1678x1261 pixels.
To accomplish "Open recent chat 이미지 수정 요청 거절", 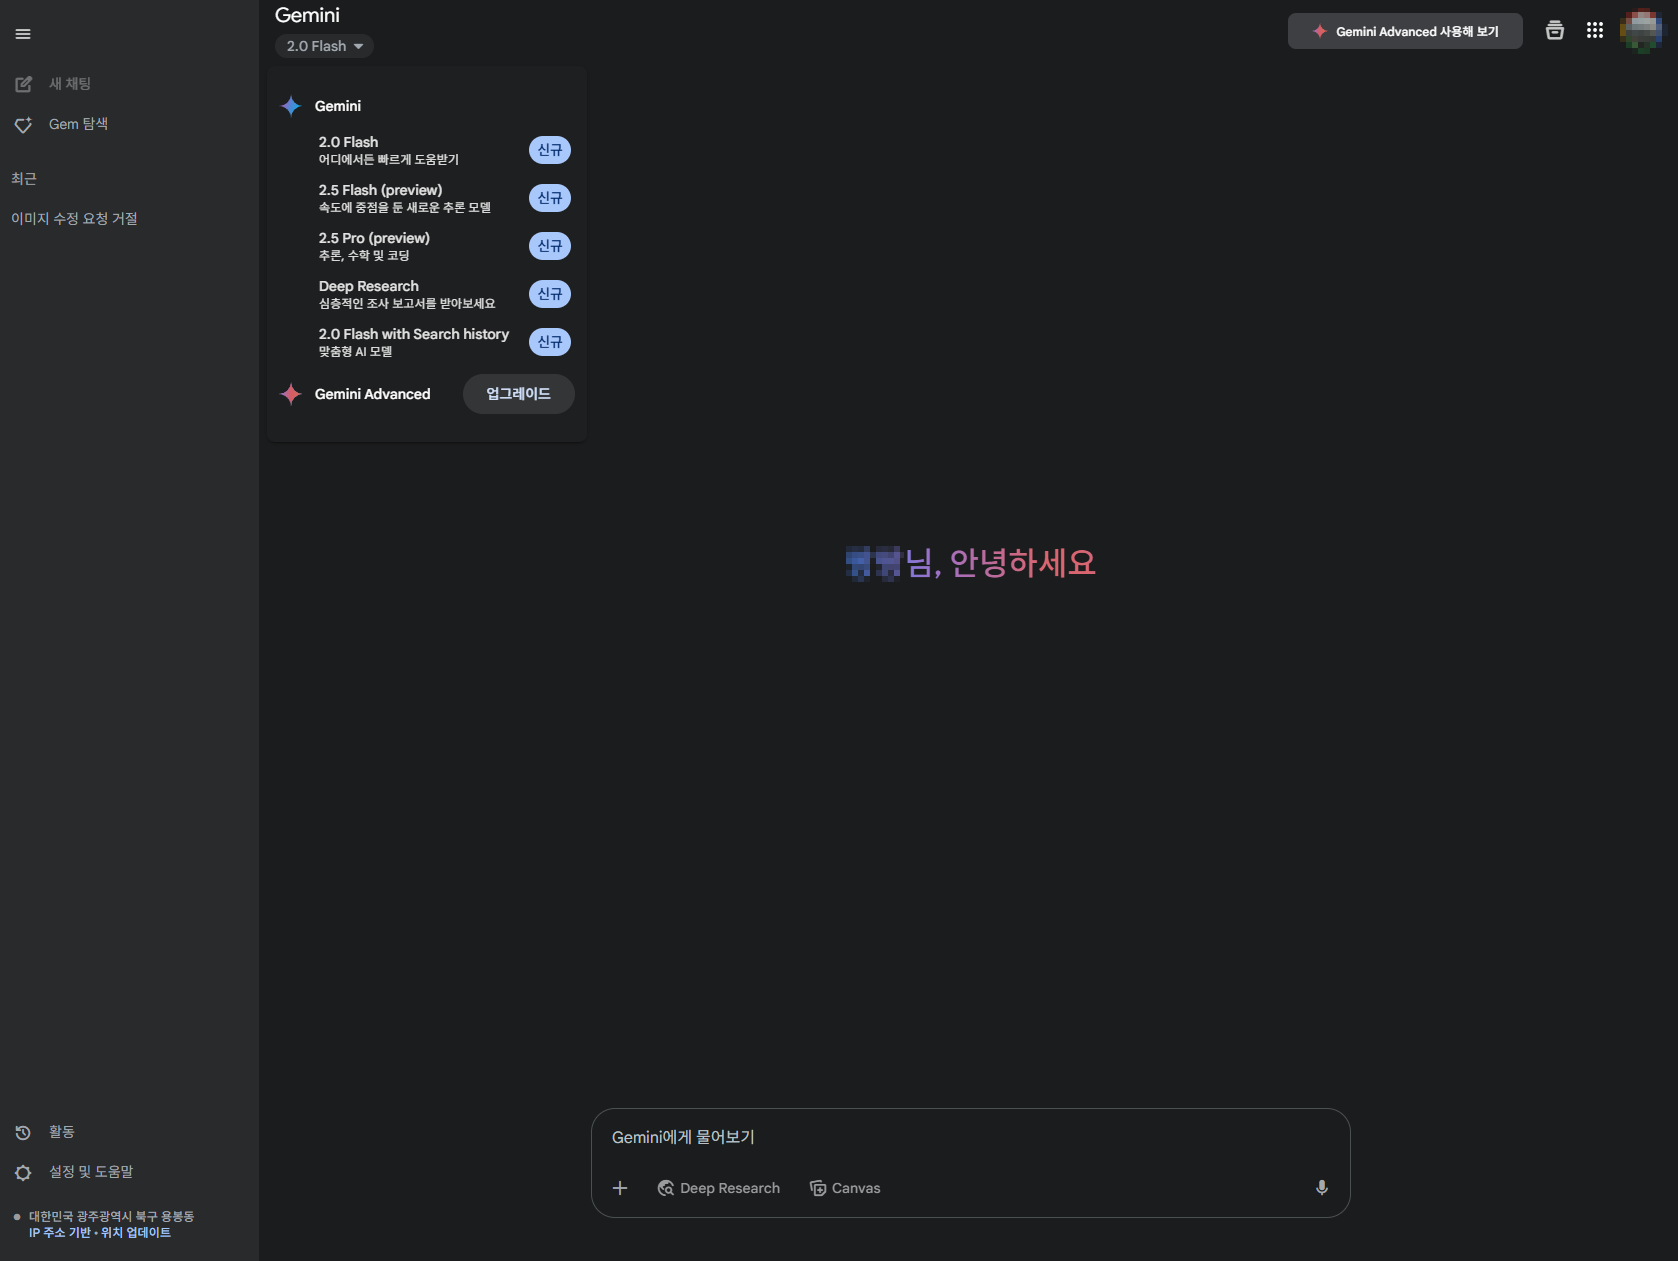I will click(x=75, y=219).
